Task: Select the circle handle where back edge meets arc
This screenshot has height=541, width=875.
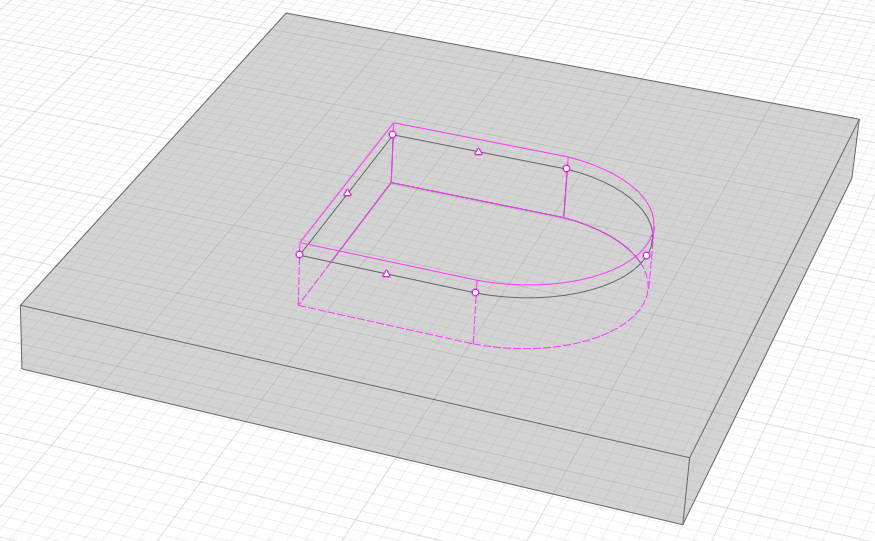Action: pyautogui.click(x=566, y=168)
